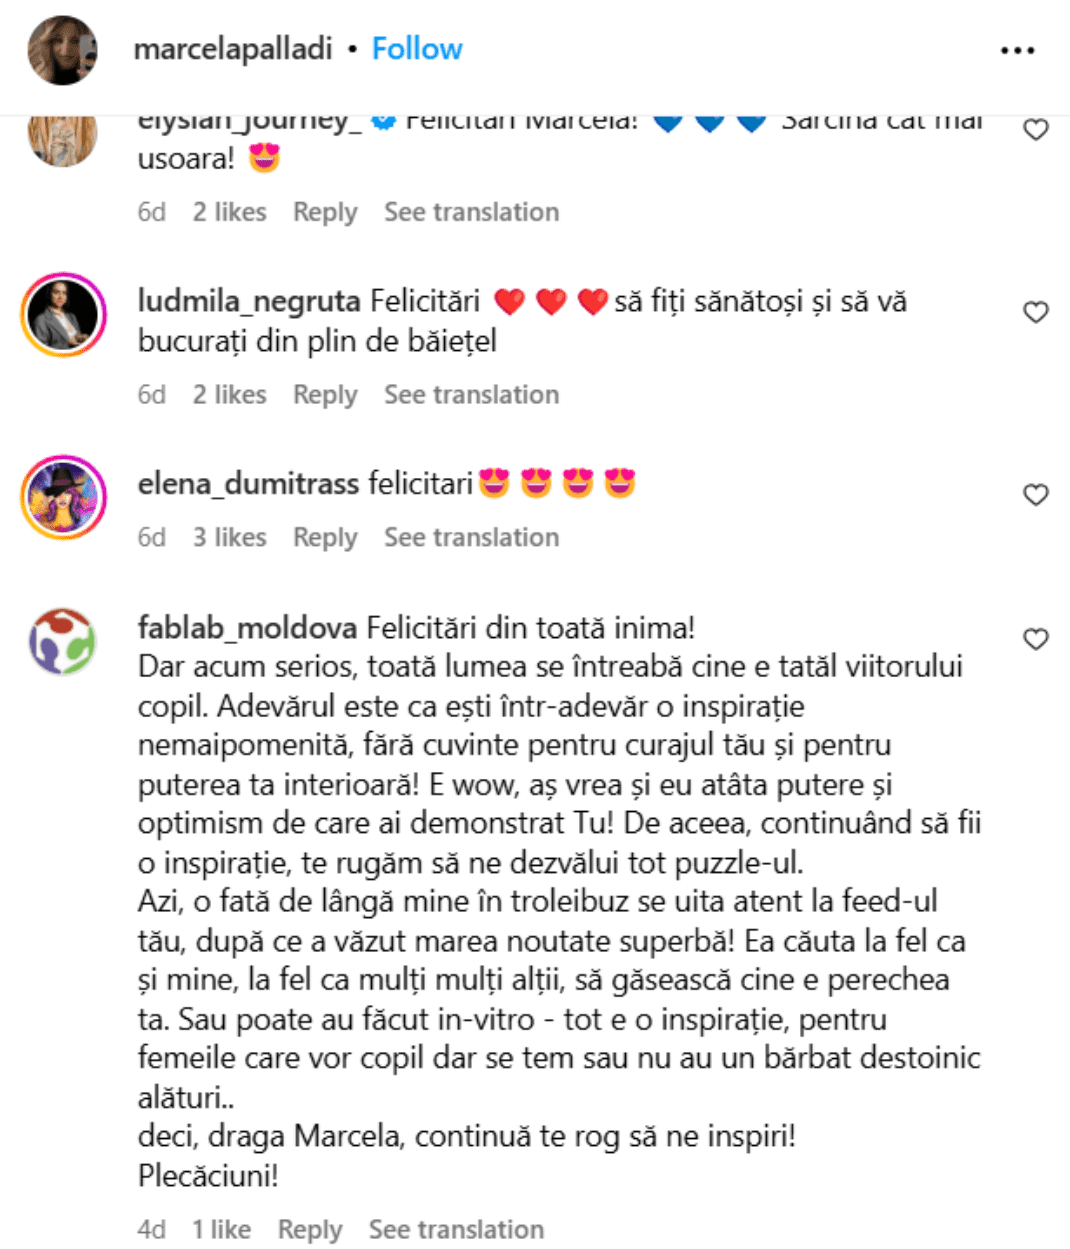The height and width of the screenshot is (1249, 1070).
Task: Reply to ludmila_negruta's comment
Action: pos(325,395)
